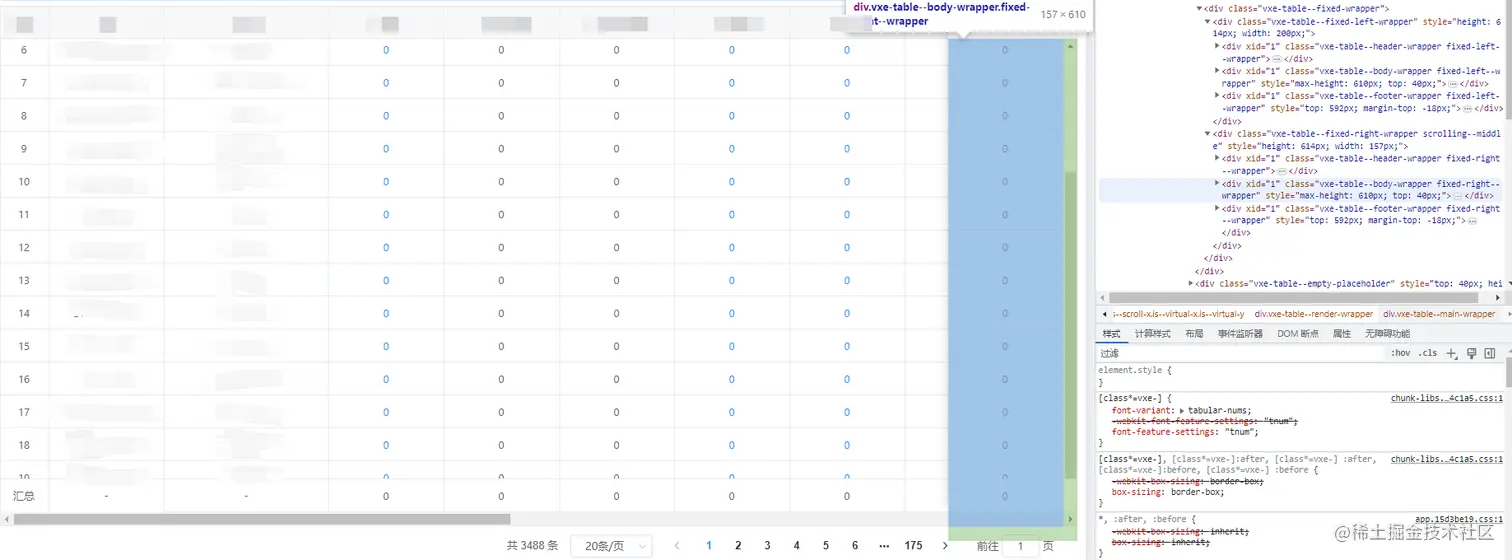
Task: Click the paint-roller rendering emulation icon
Action: [x=1471, y=353]
